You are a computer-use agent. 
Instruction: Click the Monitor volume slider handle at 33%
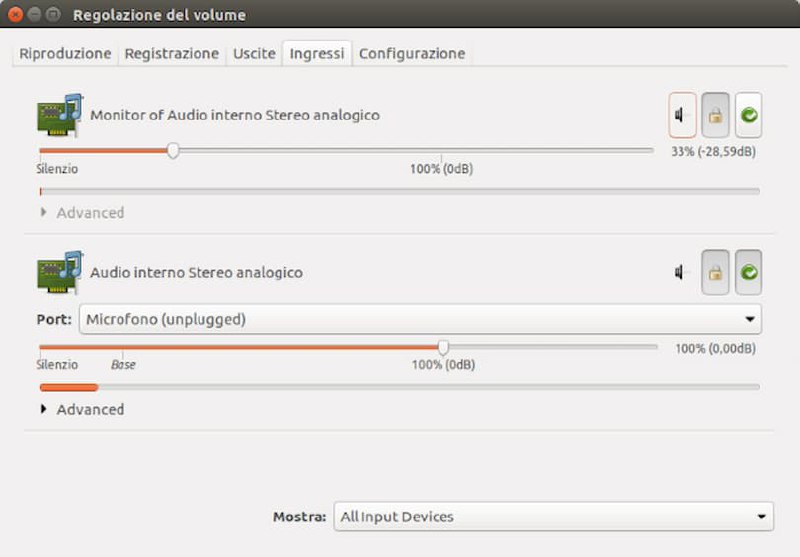click(x=173, y=150)
